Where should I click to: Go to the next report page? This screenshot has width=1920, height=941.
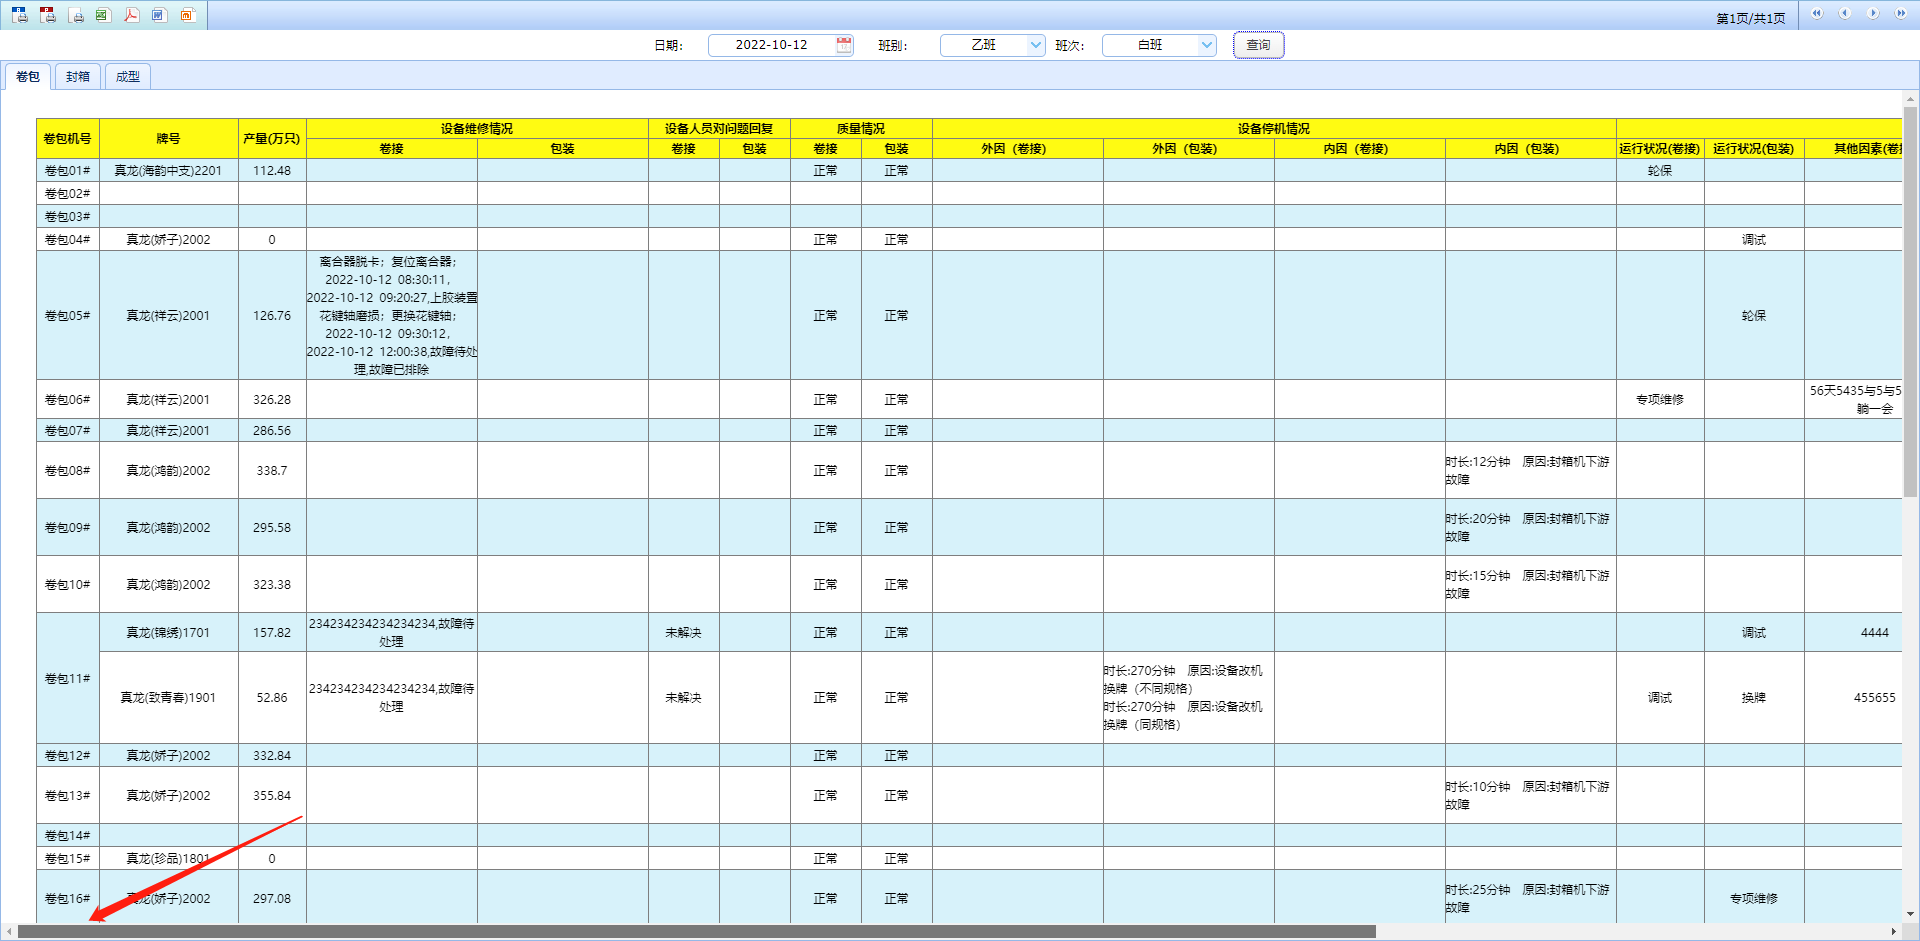(1873, 14)
